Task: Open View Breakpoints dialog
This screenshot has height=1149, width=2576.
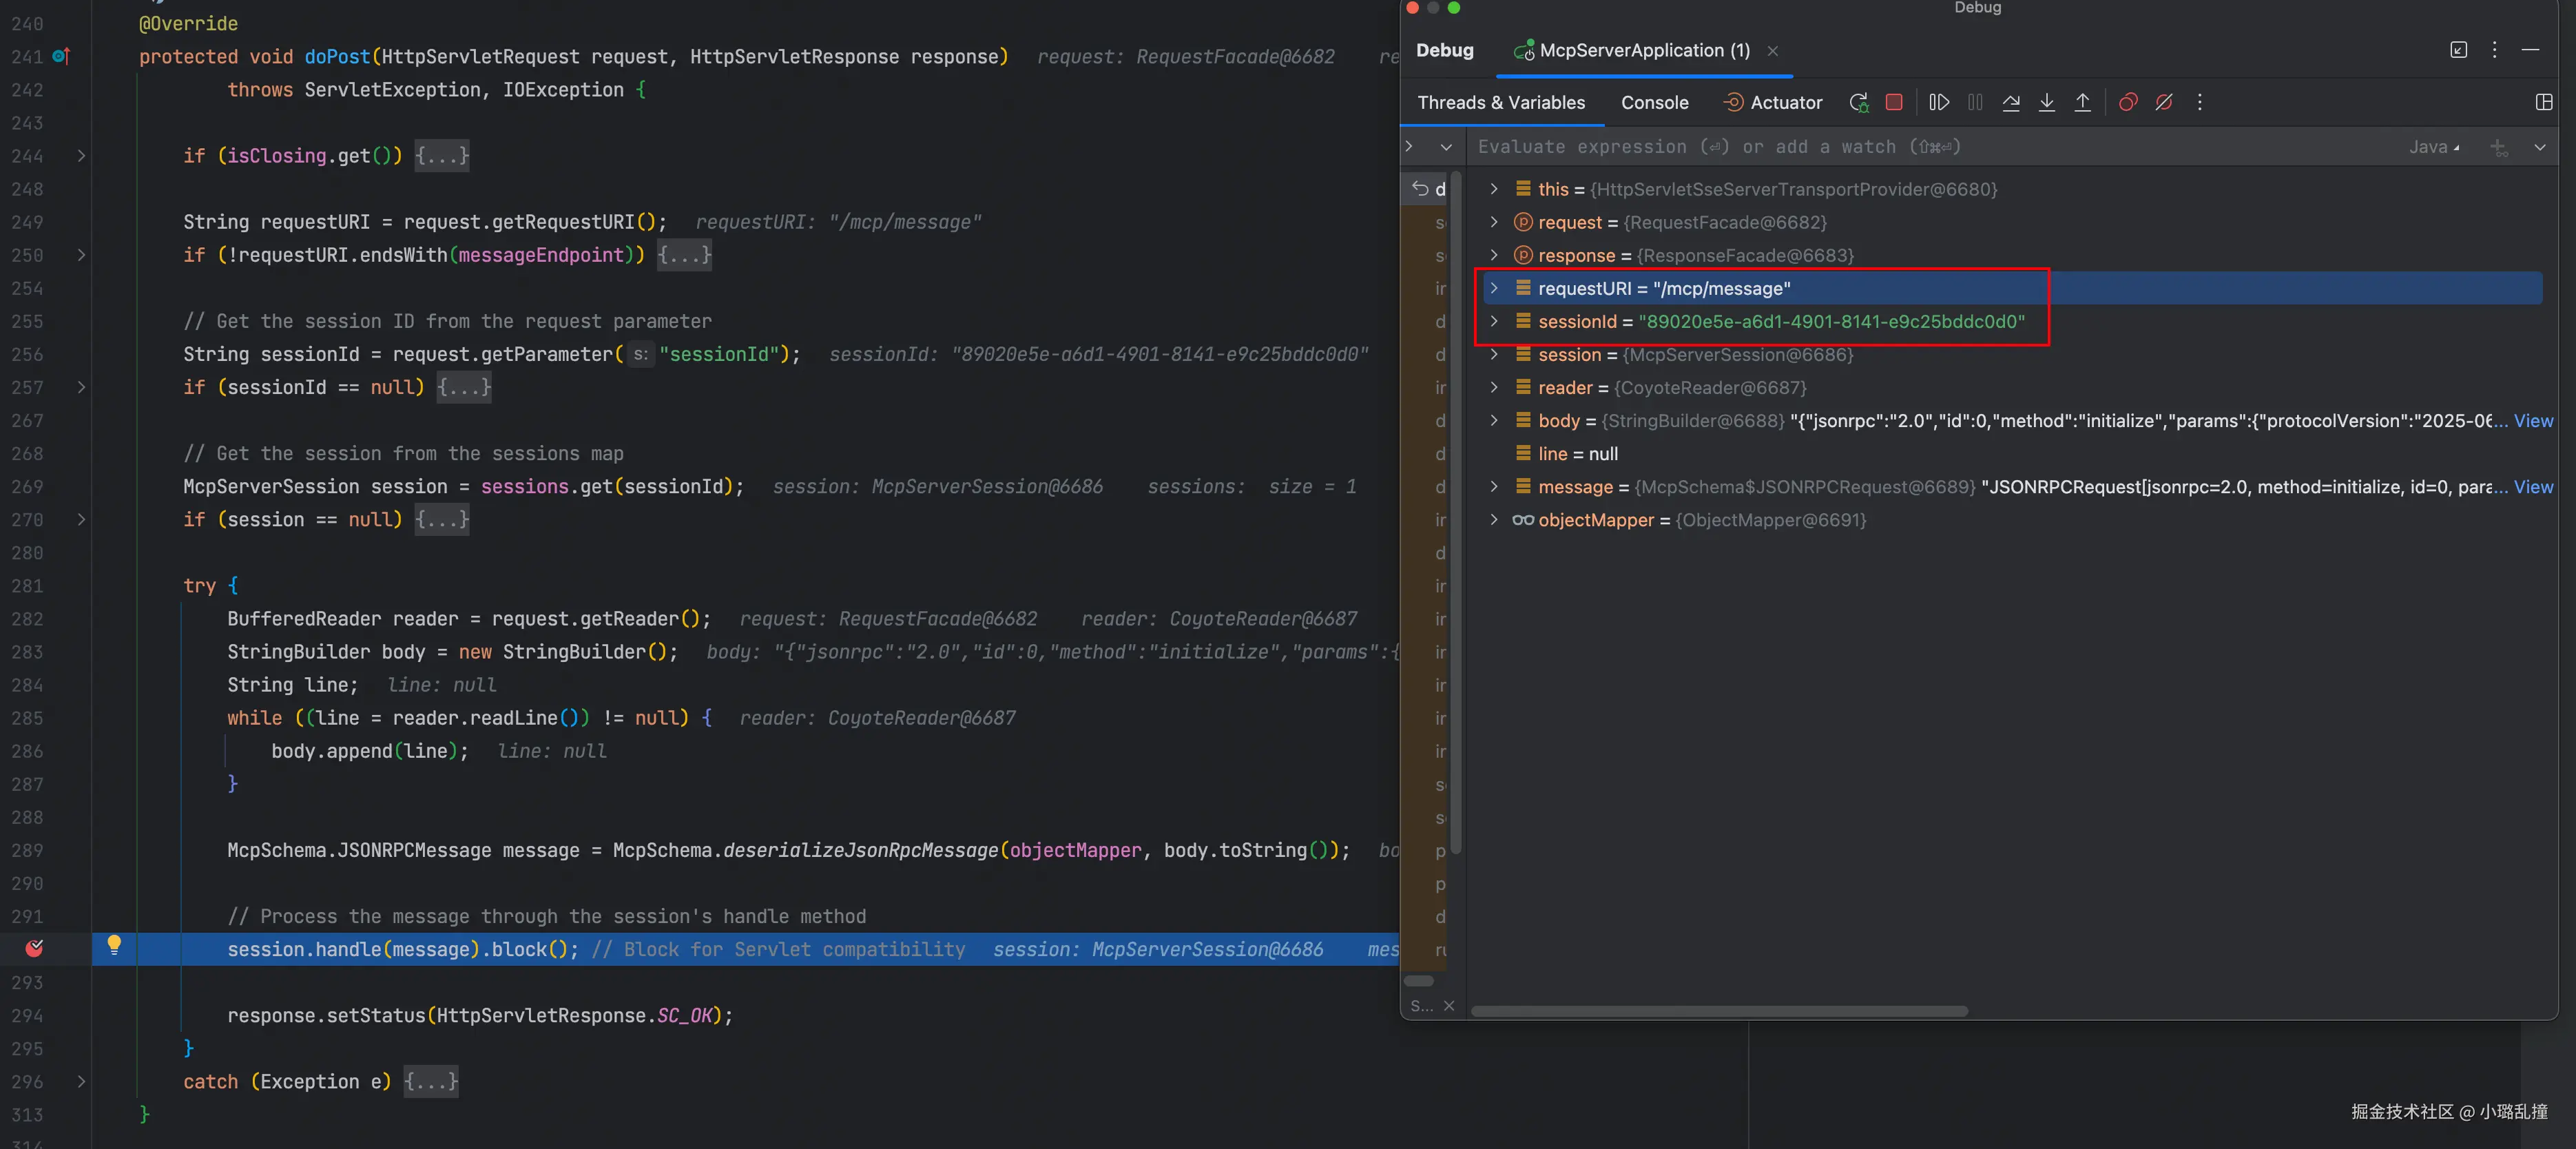Action: click(2127, 102)
